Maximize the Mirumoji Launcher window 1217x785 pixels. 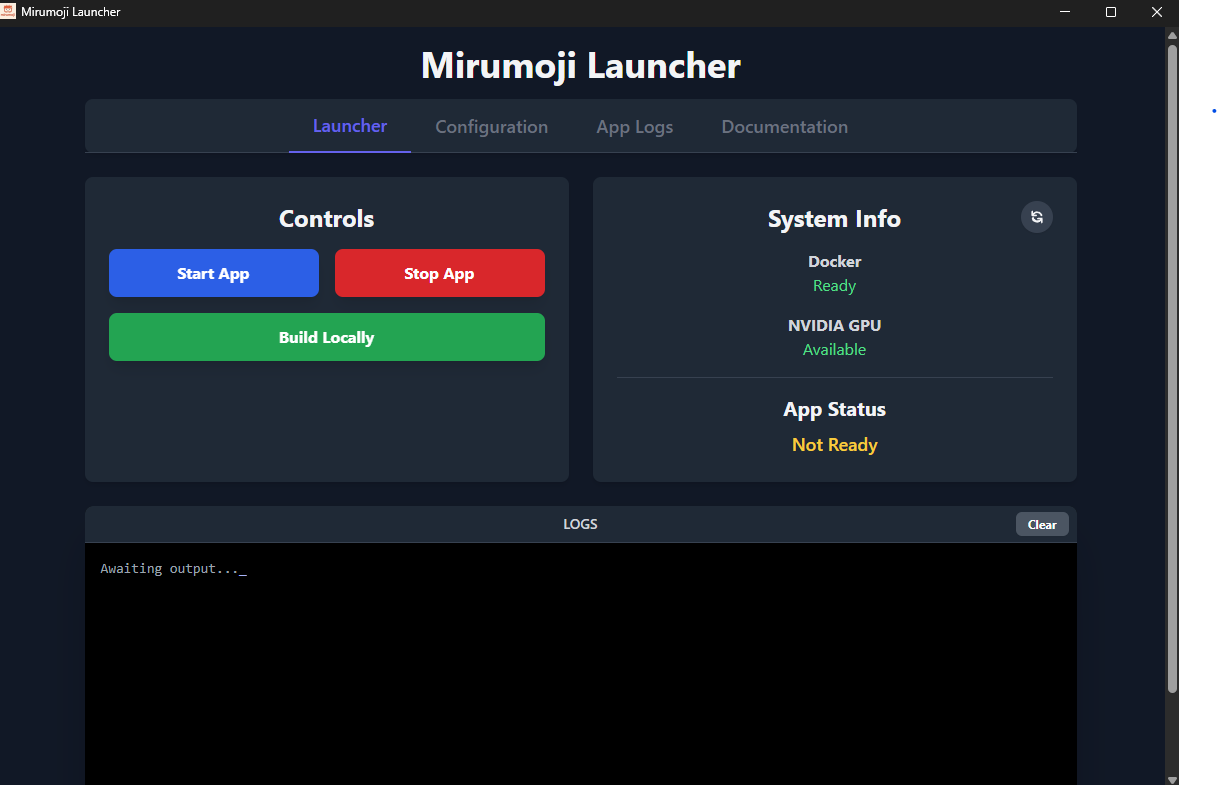1111,12
